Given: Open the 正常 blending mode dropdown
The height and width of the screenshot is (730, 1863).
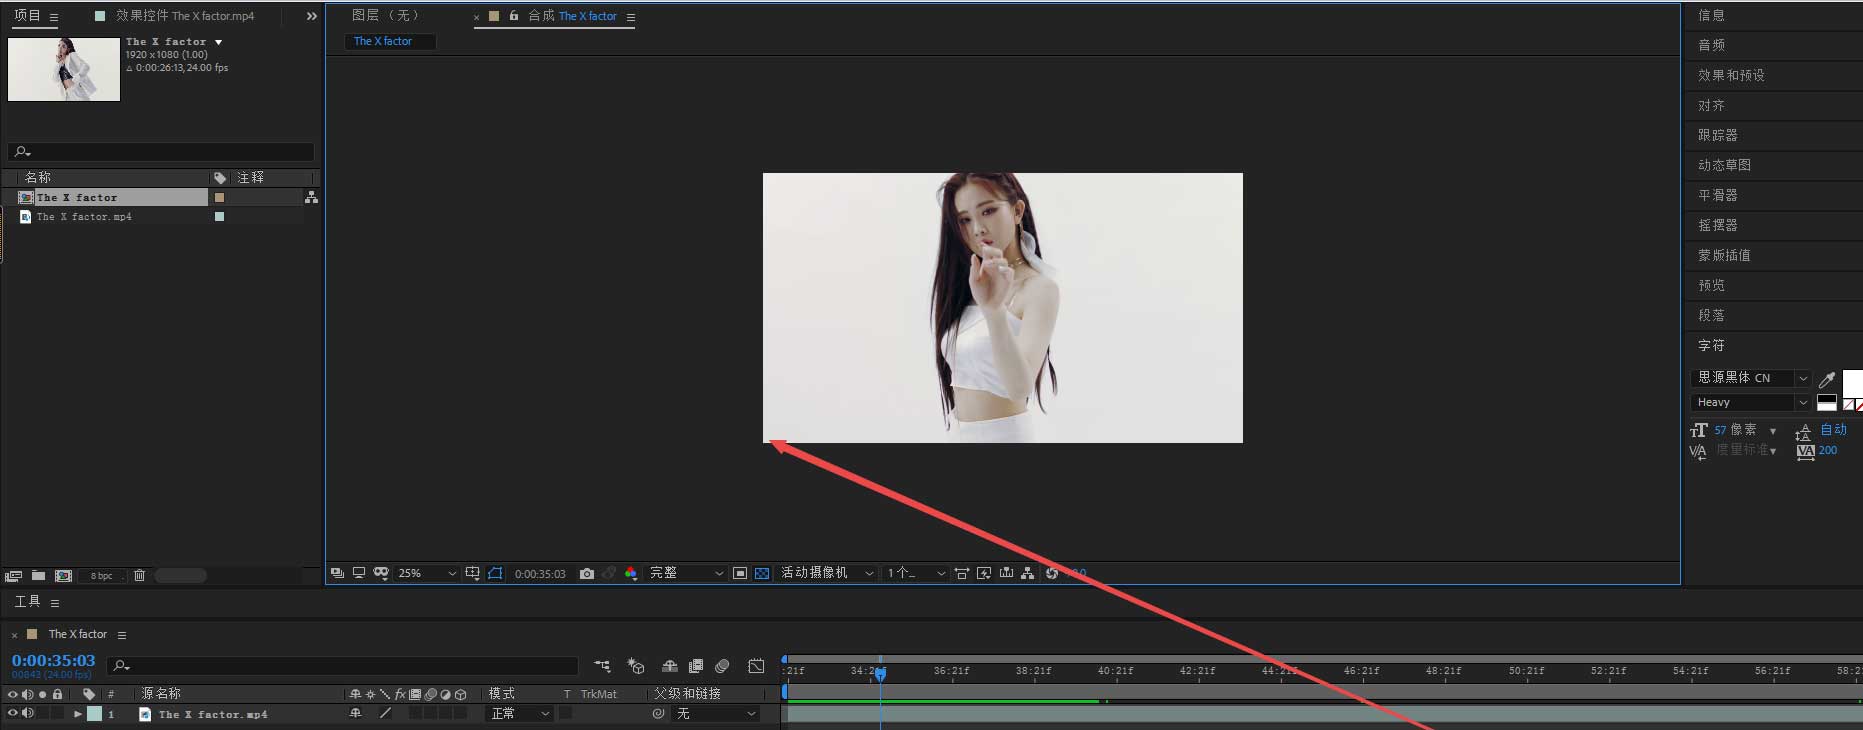Looking at the screenshot, I should (519, 714).
